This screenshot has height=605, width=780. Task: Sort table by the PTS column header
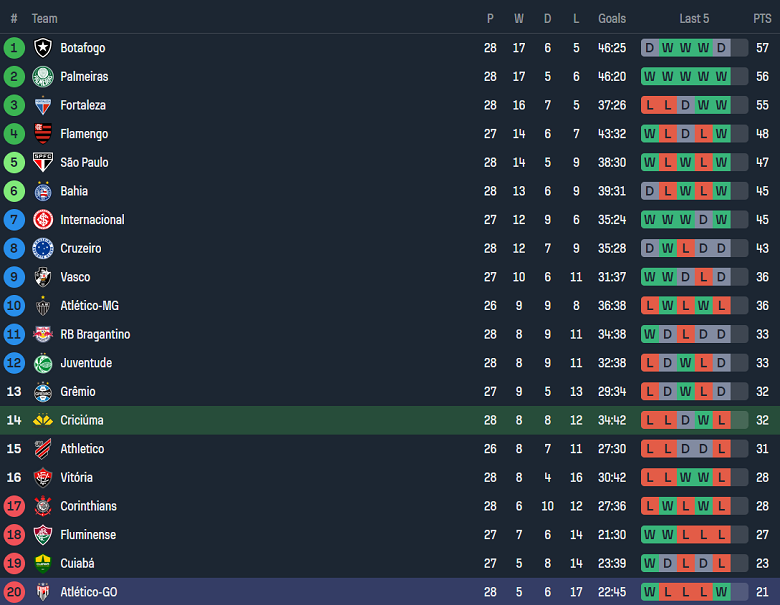point(762,19)
